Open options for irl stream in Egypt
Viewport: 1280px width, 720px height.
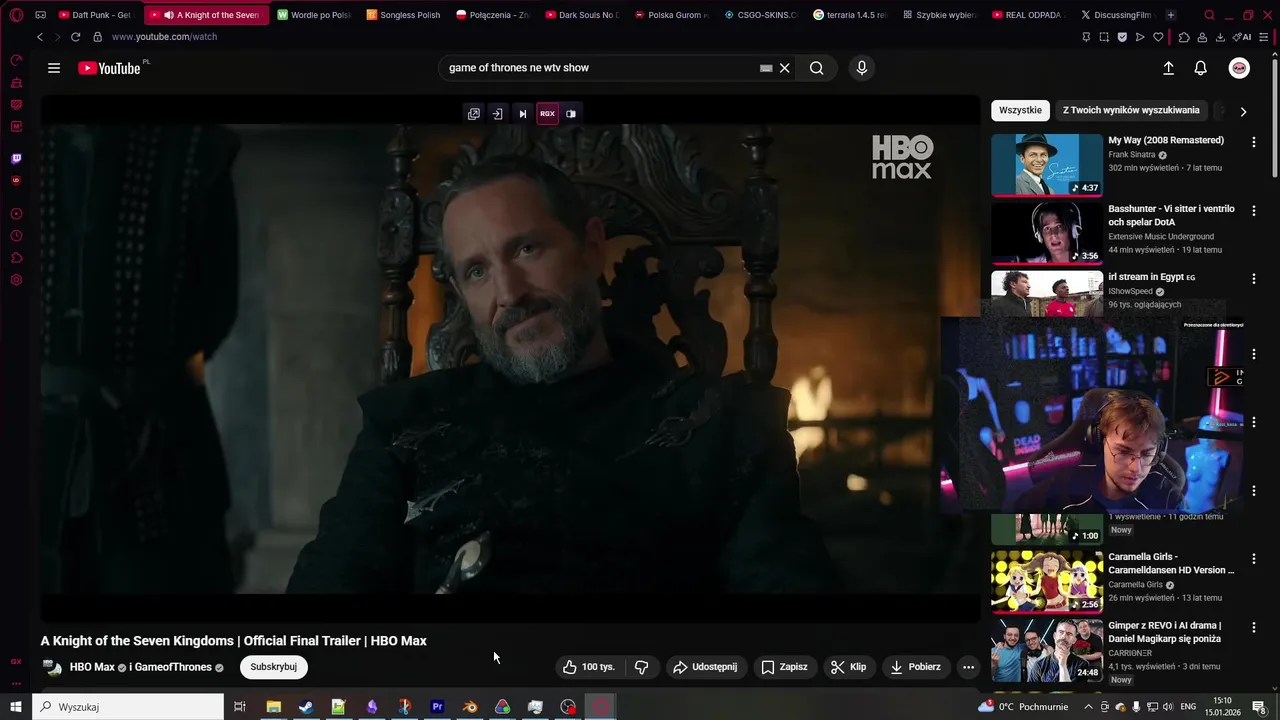click(x=1253, y=279)
